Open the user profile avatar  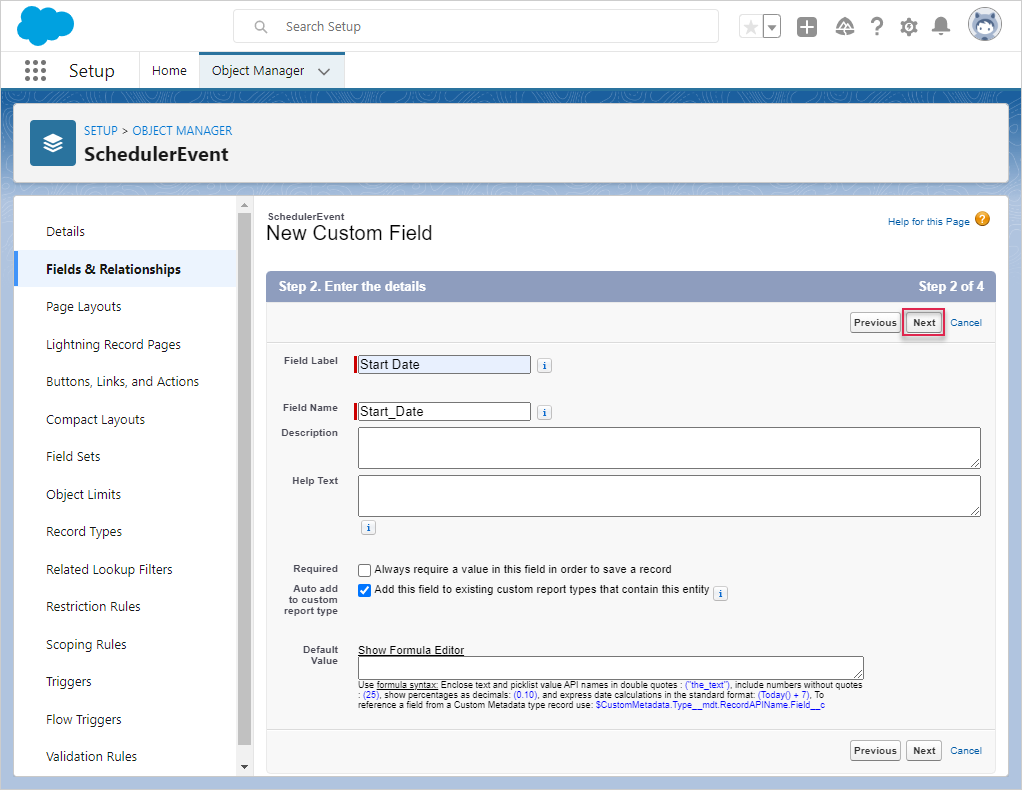pyautogui.click(x=984, y=26)
